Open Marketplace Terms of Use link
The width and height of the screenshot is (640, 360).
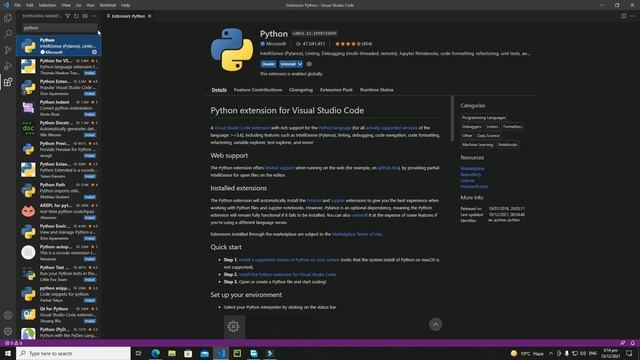[357, 234]
